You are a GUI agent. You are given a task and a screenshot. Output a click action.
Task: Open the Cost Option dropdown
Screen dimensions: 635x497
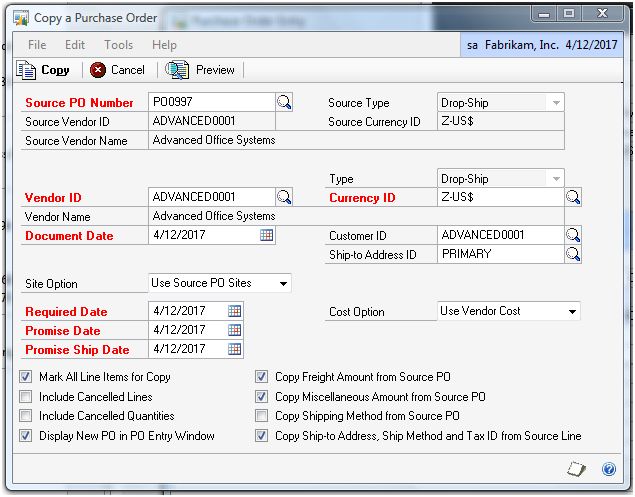(572, 311)
